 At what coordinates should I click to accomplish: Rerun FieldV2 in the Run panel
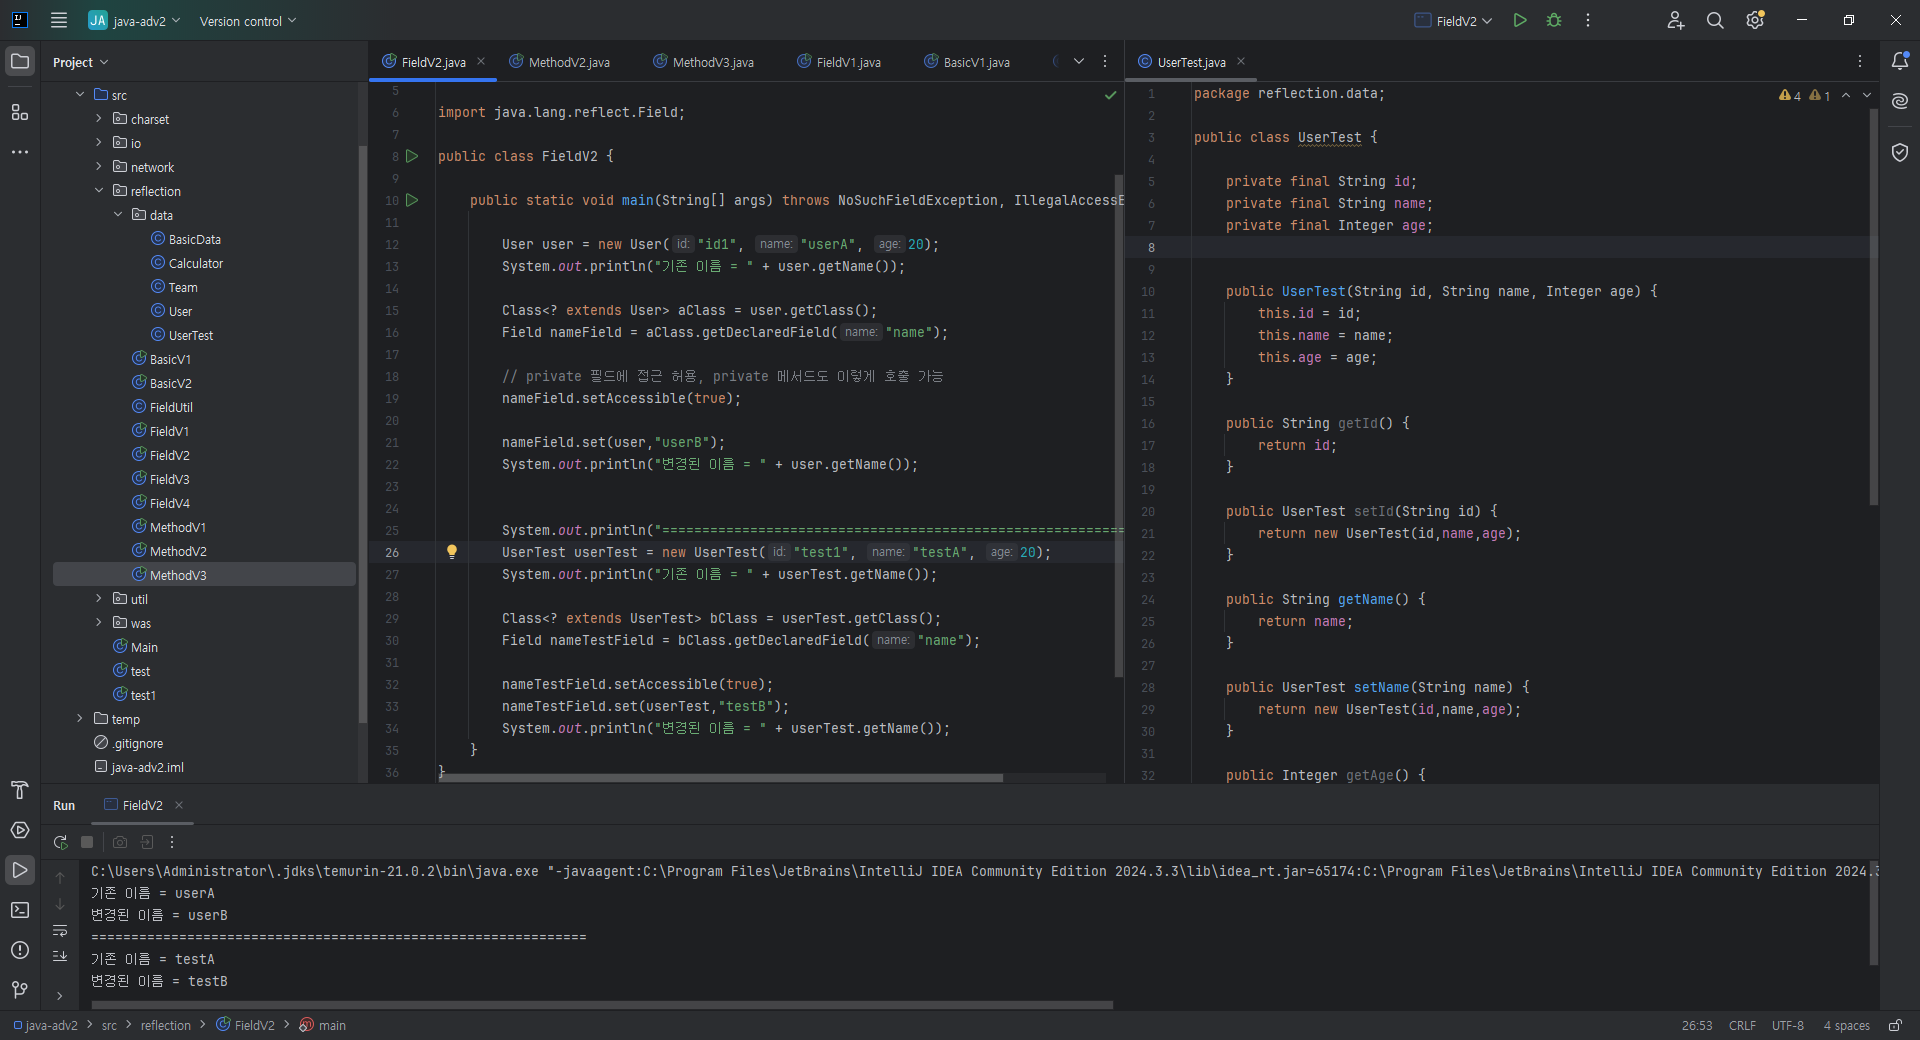61,842
